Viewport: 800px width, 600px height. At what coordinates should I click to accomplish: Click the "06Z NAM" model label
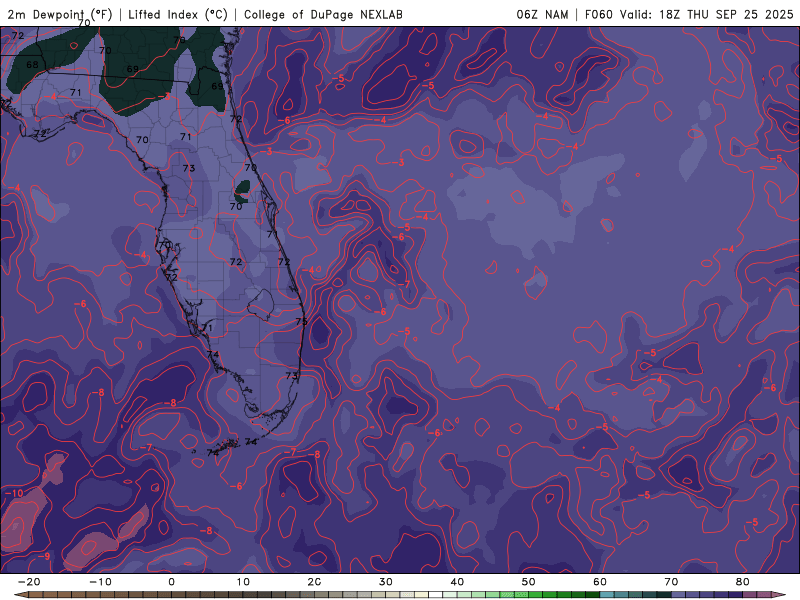pos(542,14)
